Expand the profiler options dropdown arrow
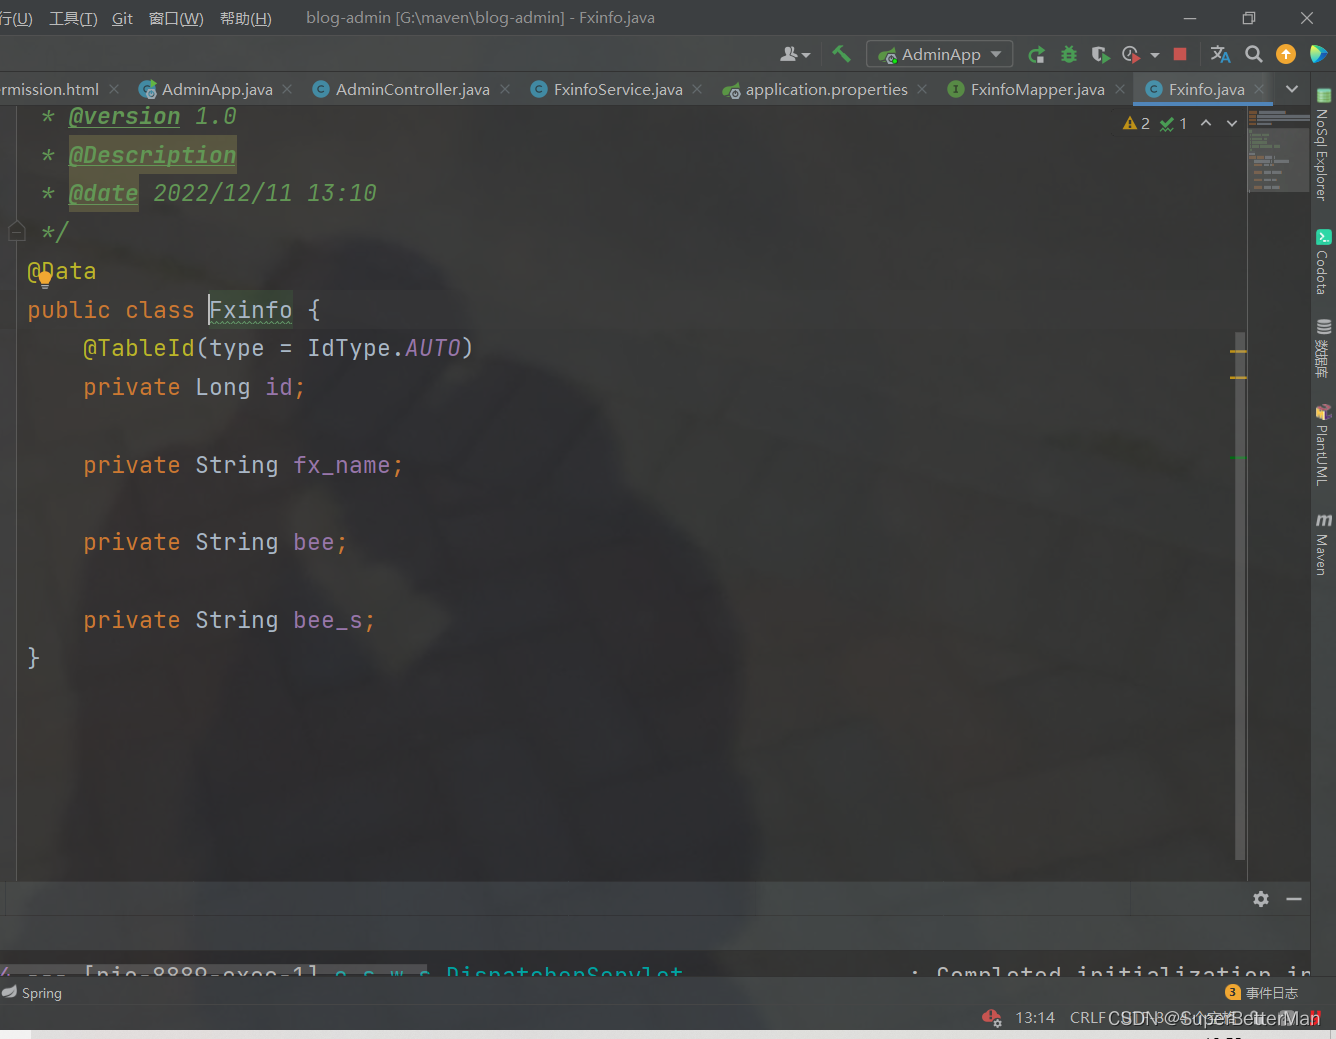Screen dimensions: 1336x1039 [x=1155, y=55]
